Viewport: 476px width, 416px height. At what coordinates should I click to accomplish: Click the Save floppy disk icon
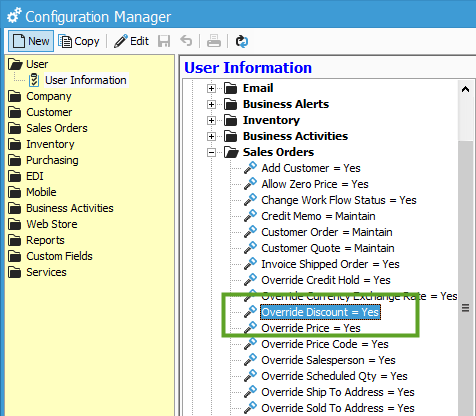tap(164, 41)
